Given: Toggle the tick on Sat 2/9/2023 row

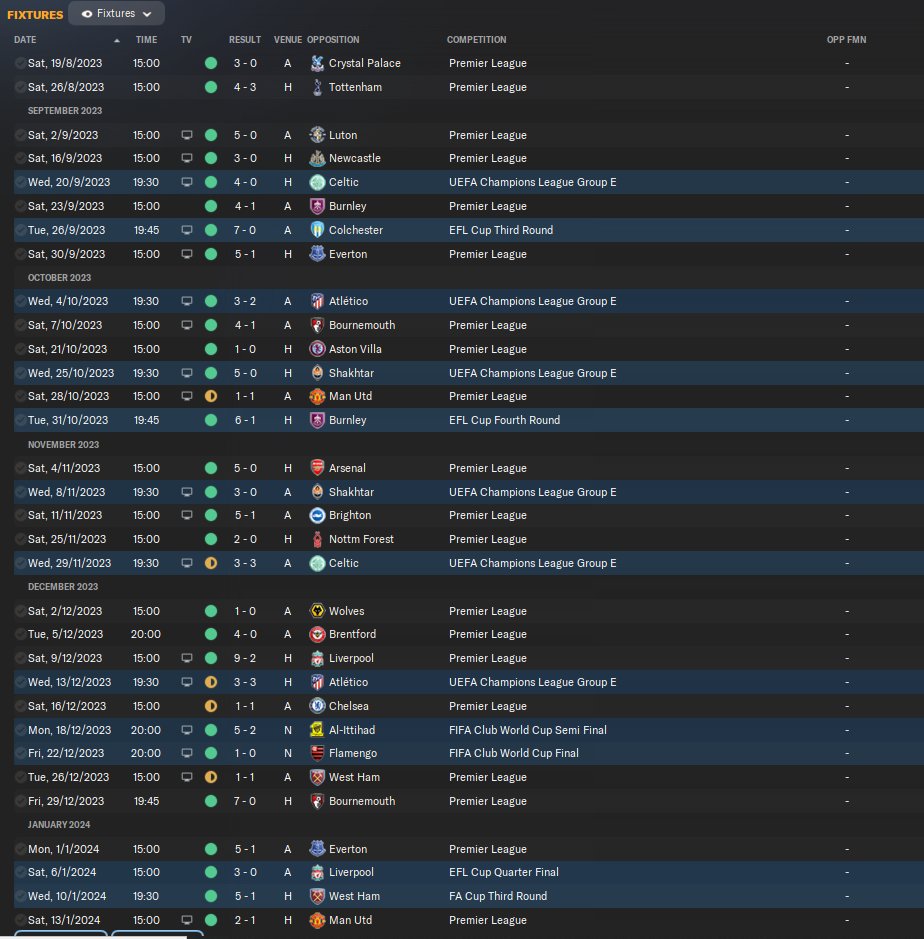Looking at the screenshot, I should [x=20, y=135].
